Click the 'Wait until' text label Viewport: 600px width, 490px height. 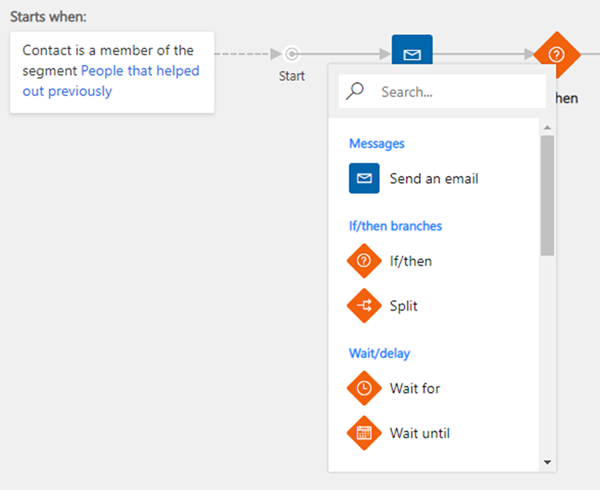421,433
